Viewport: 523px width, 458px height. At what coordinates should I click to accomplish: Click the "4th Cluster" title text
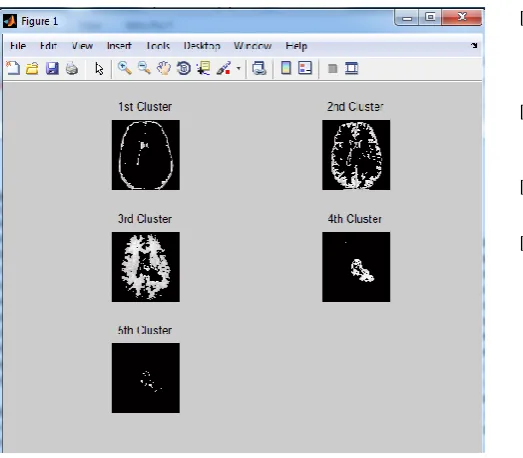355,219
